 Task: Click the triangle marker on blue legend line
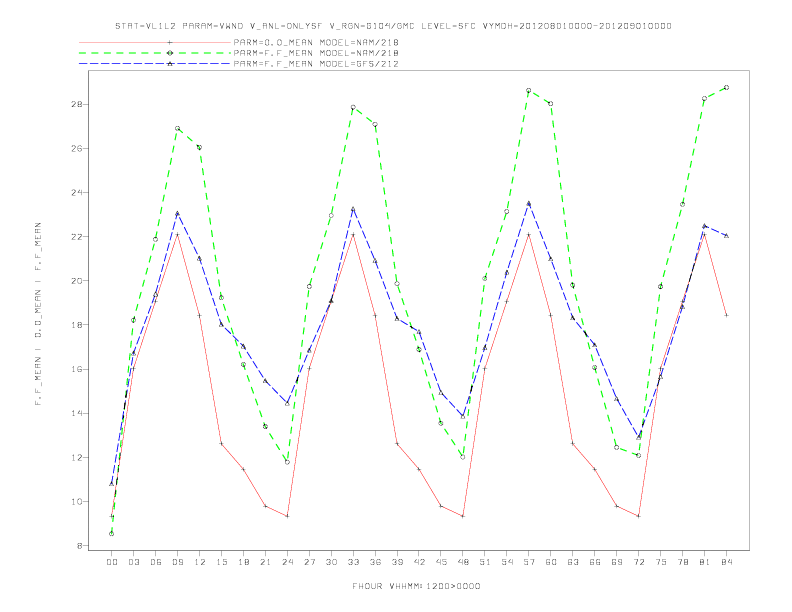(170, 64)
